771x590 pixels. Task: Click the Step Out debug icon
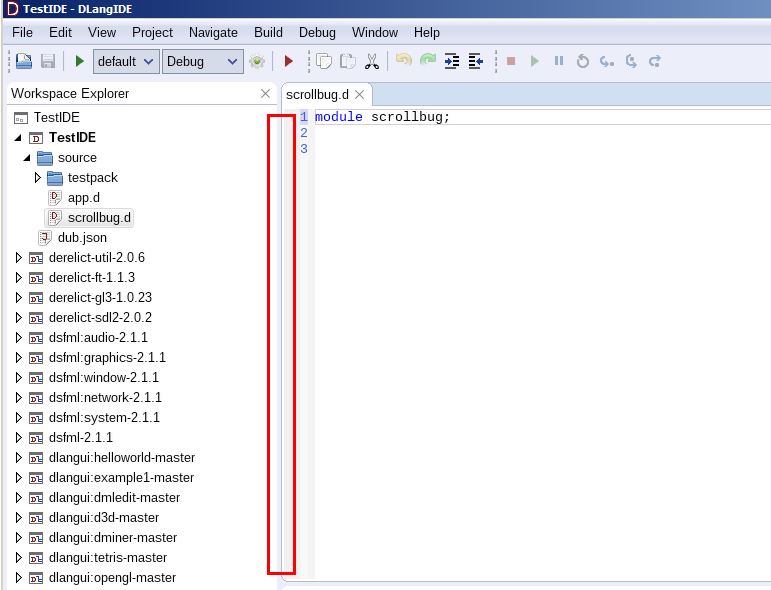654,61
